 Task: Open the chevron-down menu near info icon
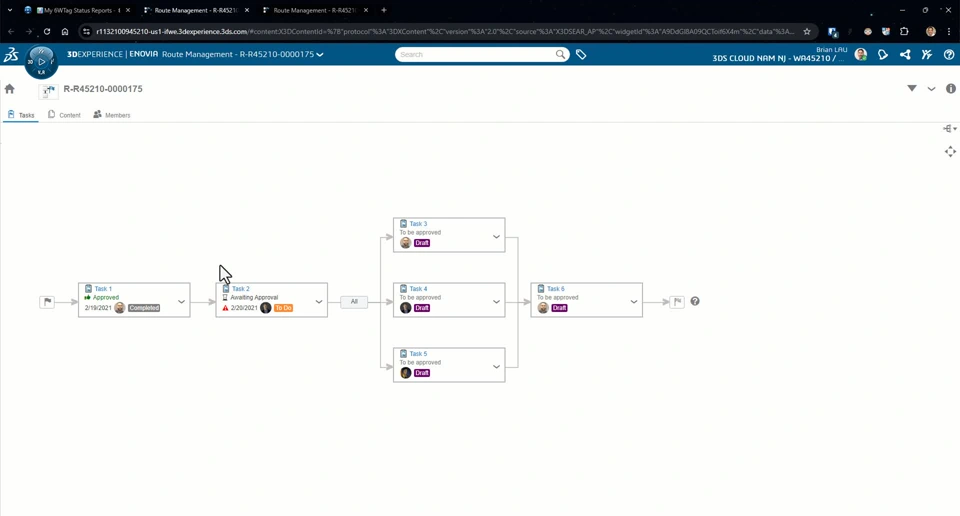click(x=931, y=89)
